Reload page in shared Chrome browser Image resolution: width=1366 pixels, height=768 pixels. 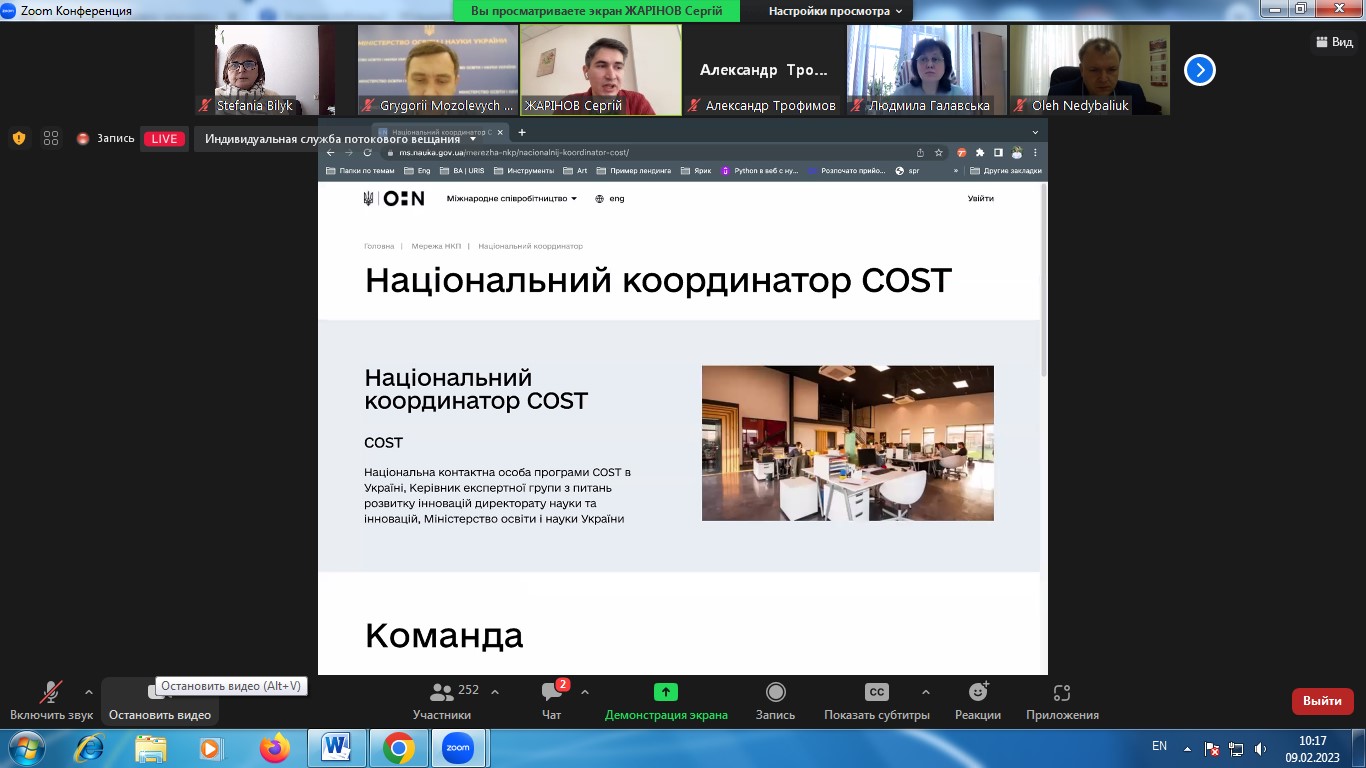pos(368,153)
